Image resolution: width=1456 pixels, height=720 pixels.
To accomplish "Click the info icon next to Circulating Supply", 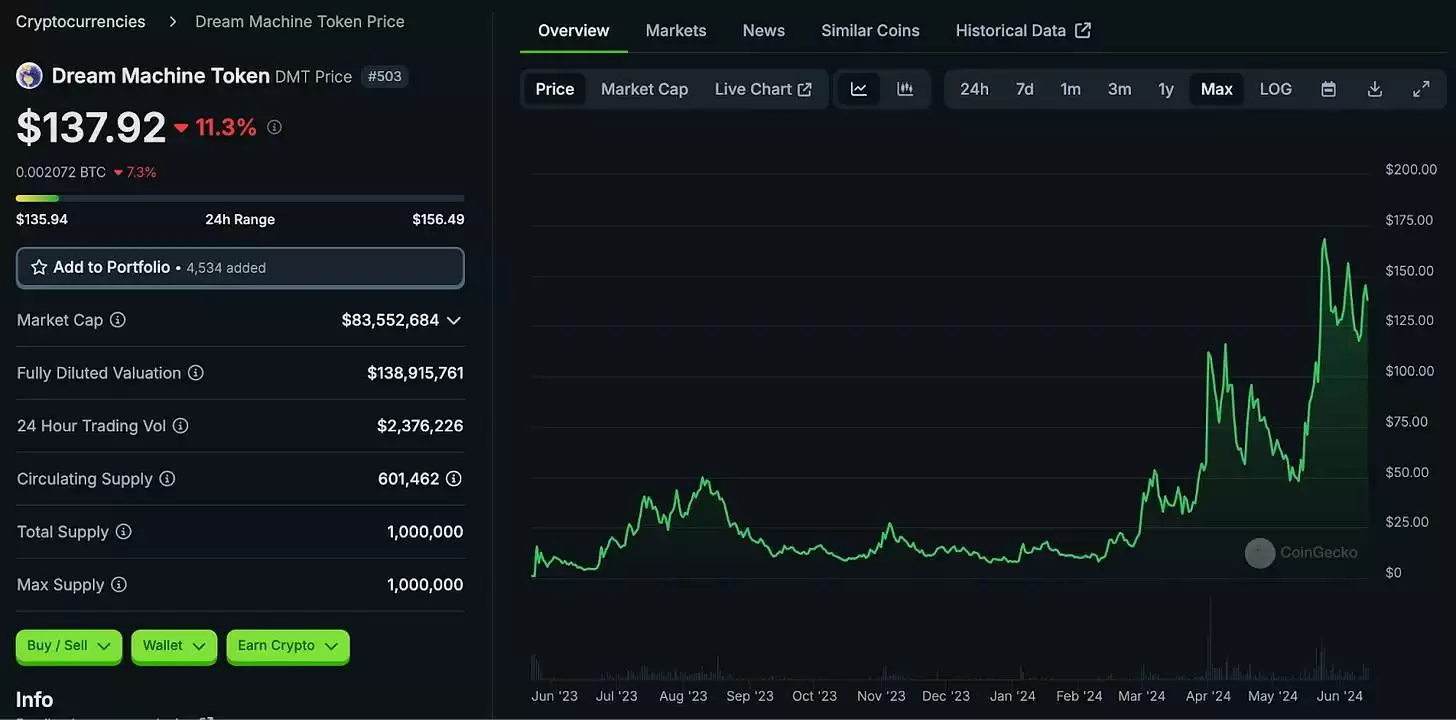I will pyautogui.click(x=167, y=479).
